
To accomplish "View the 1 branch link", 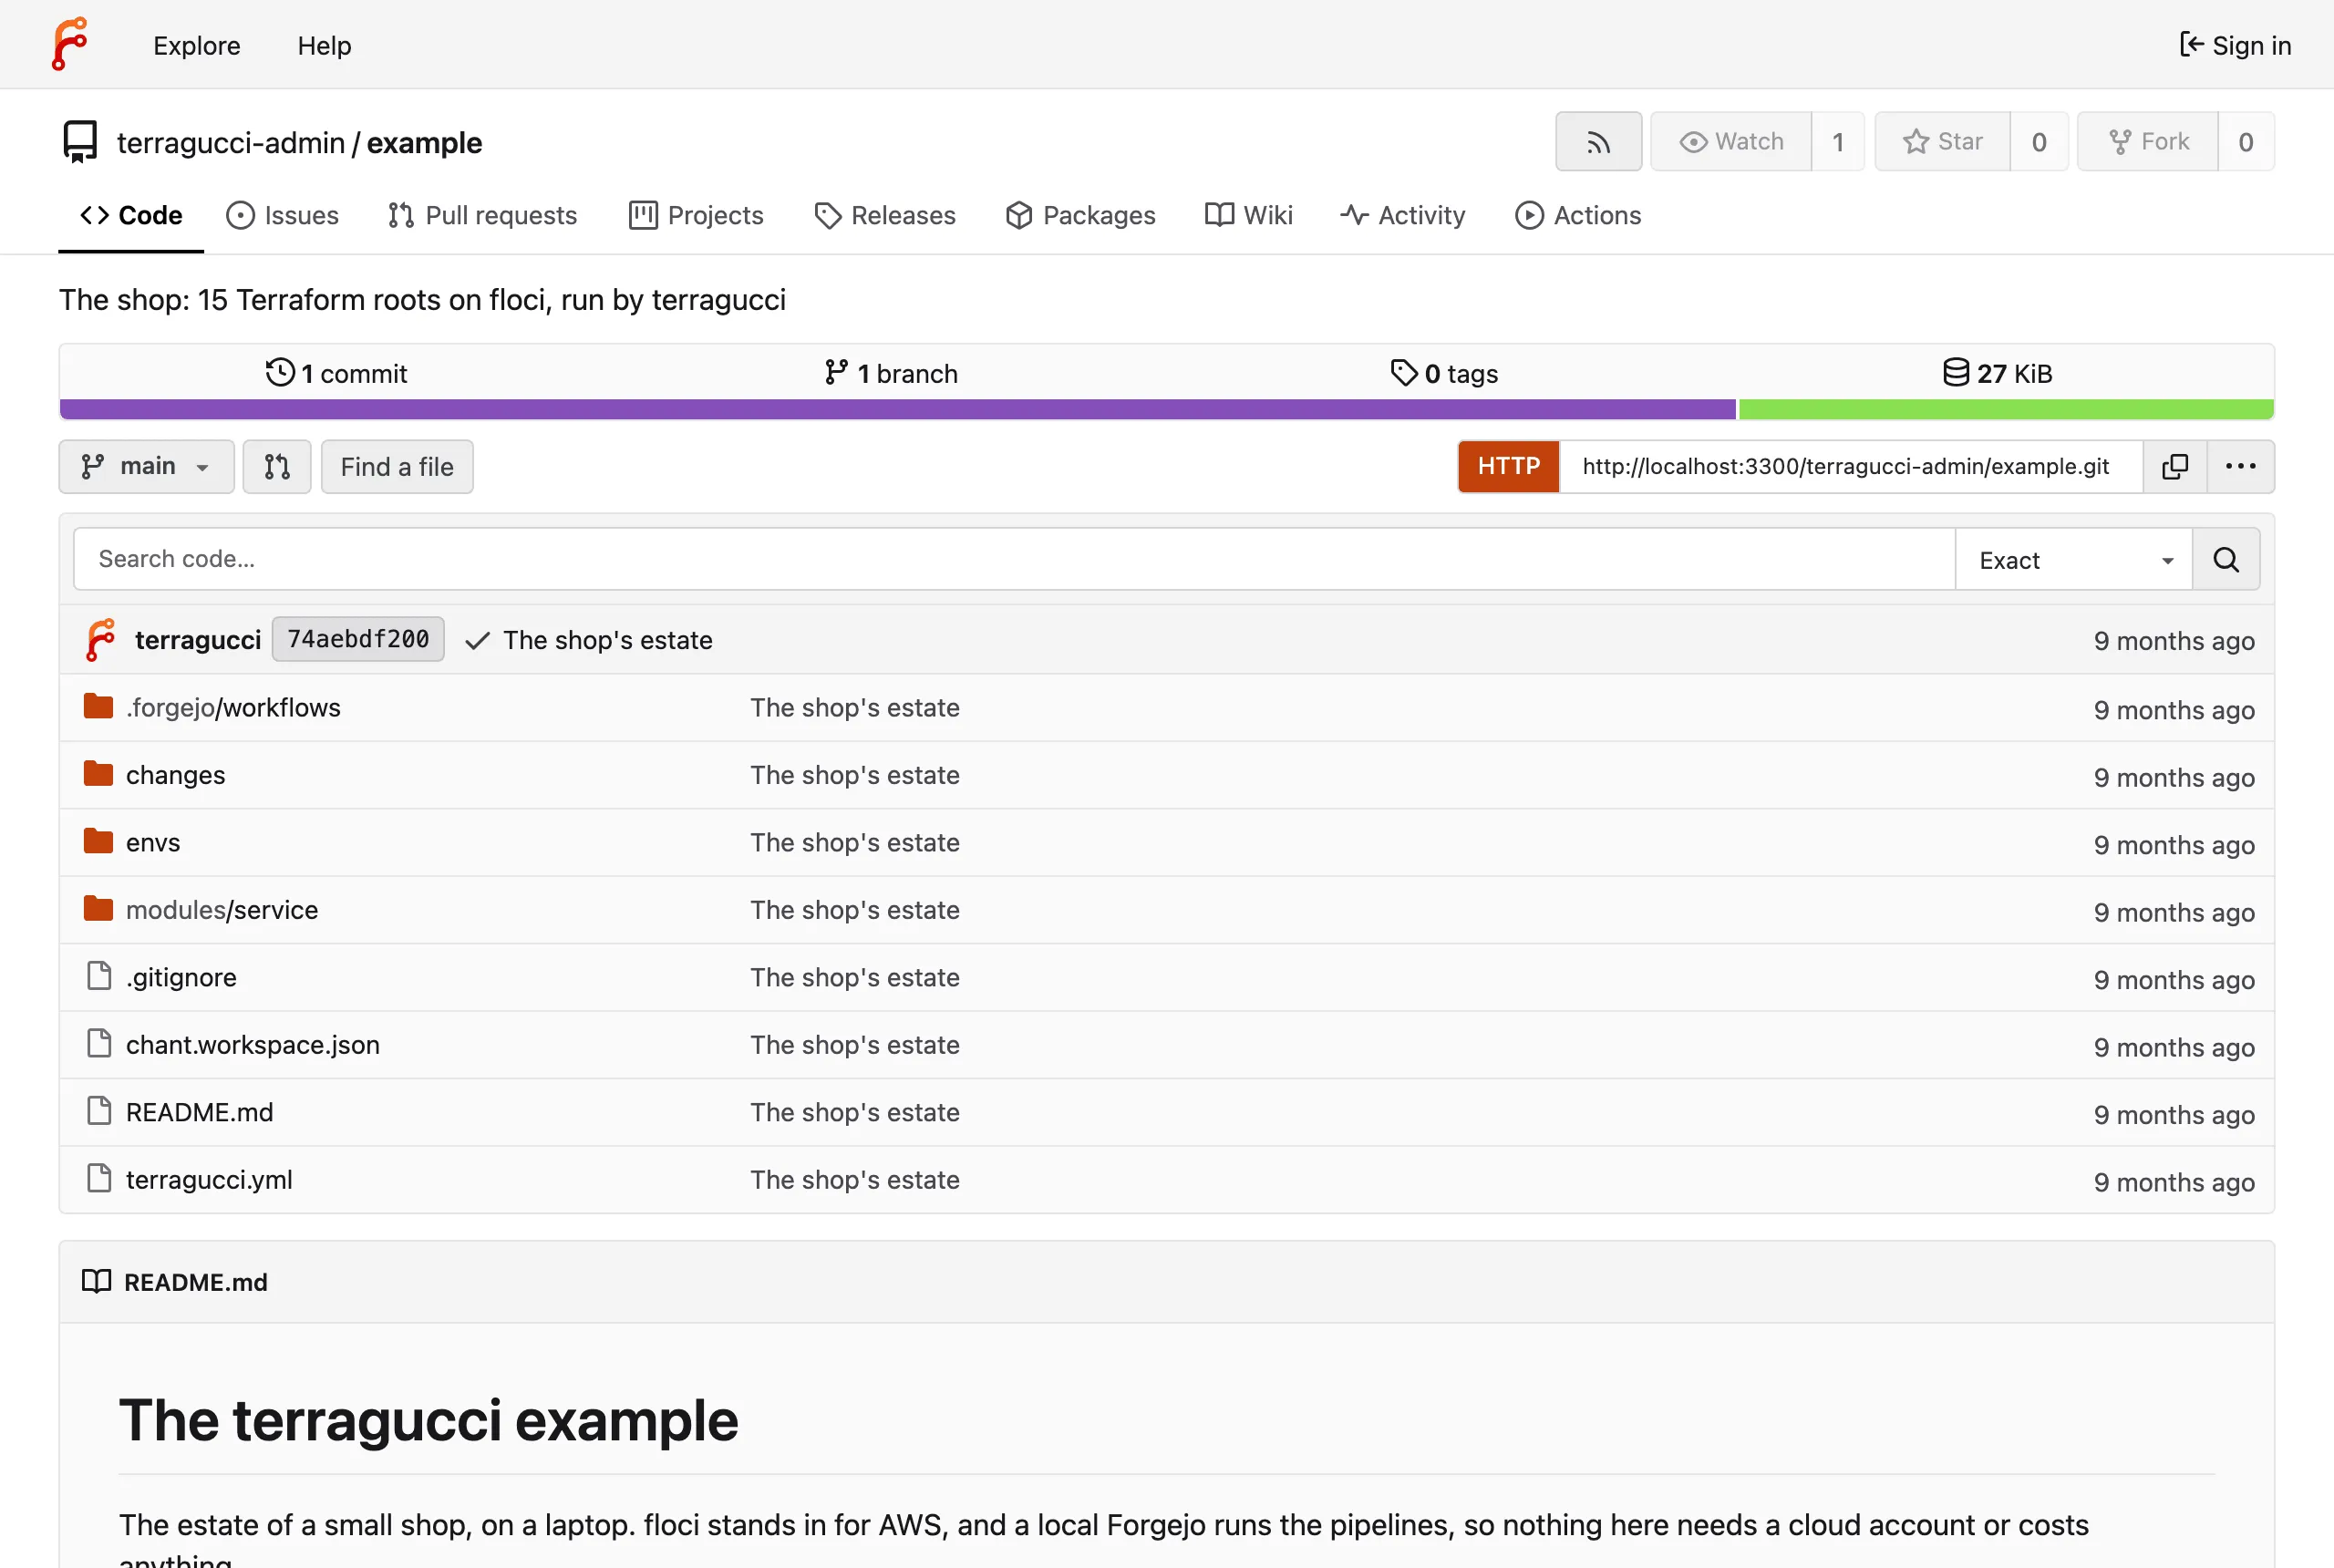I will pyautogui.click(x=891, y=373).
